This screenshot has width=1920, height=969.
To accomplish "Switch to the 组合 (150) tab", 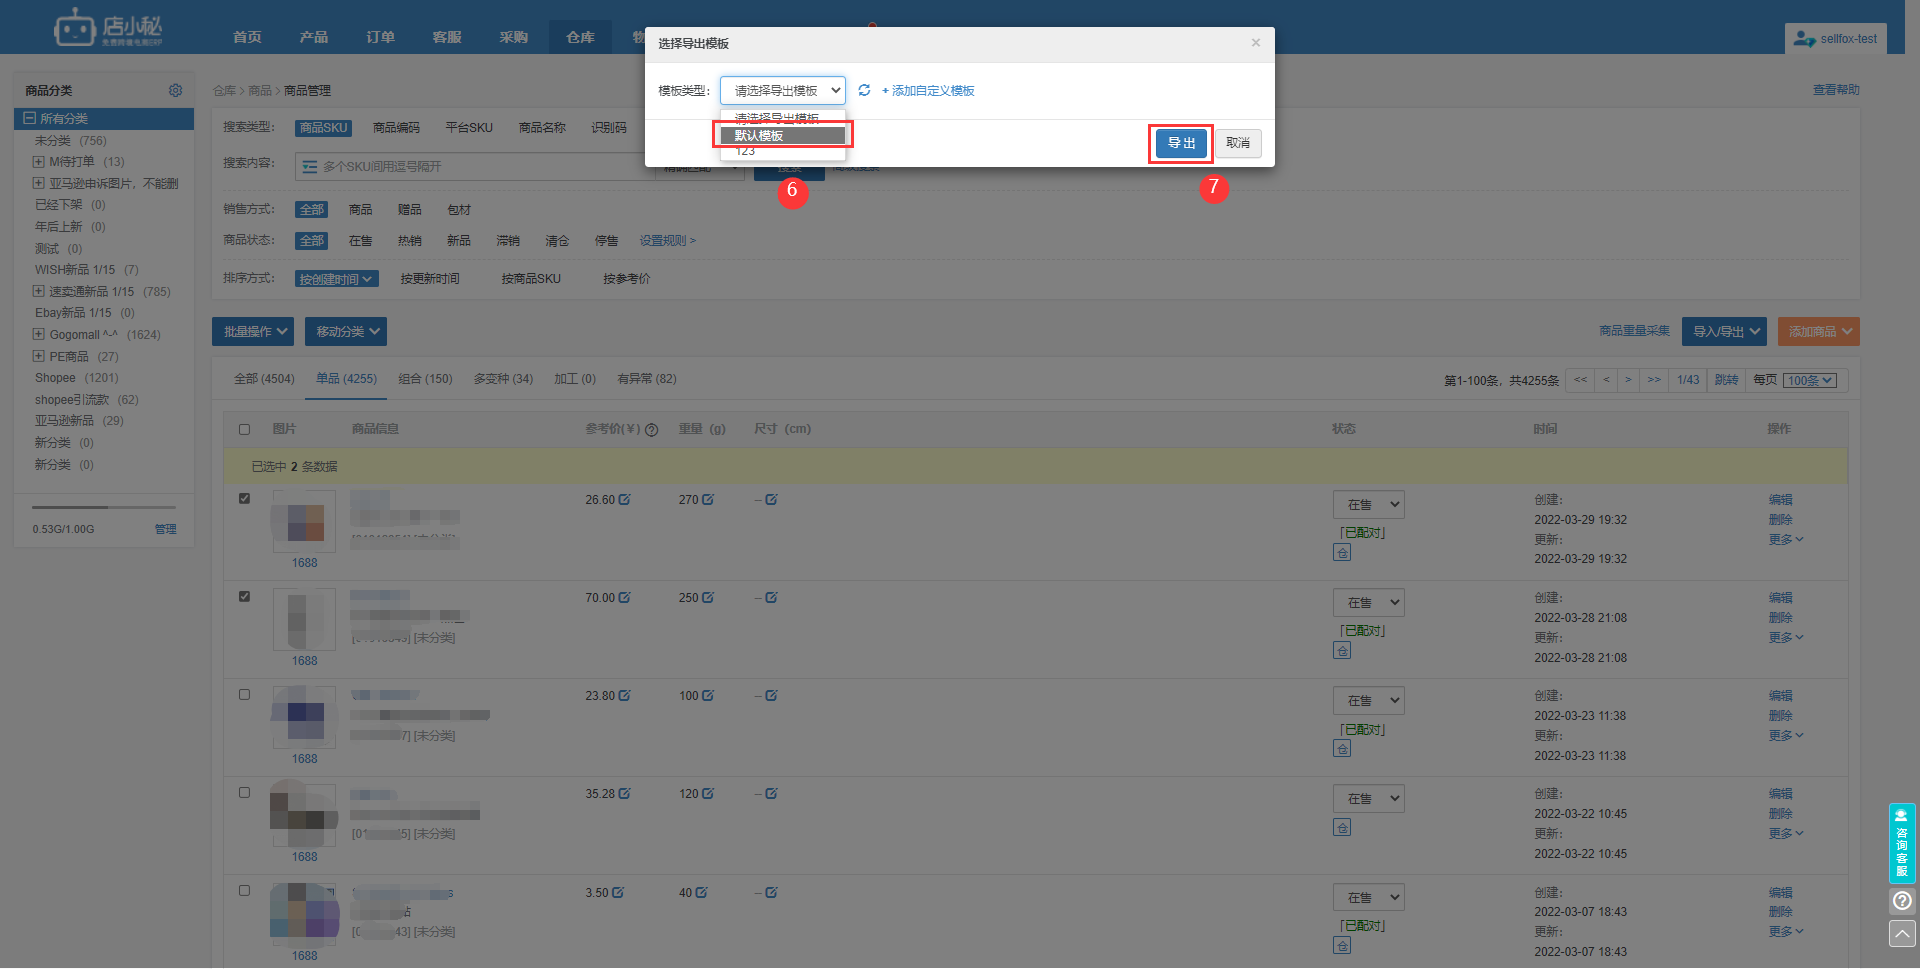I will [425, 379].
